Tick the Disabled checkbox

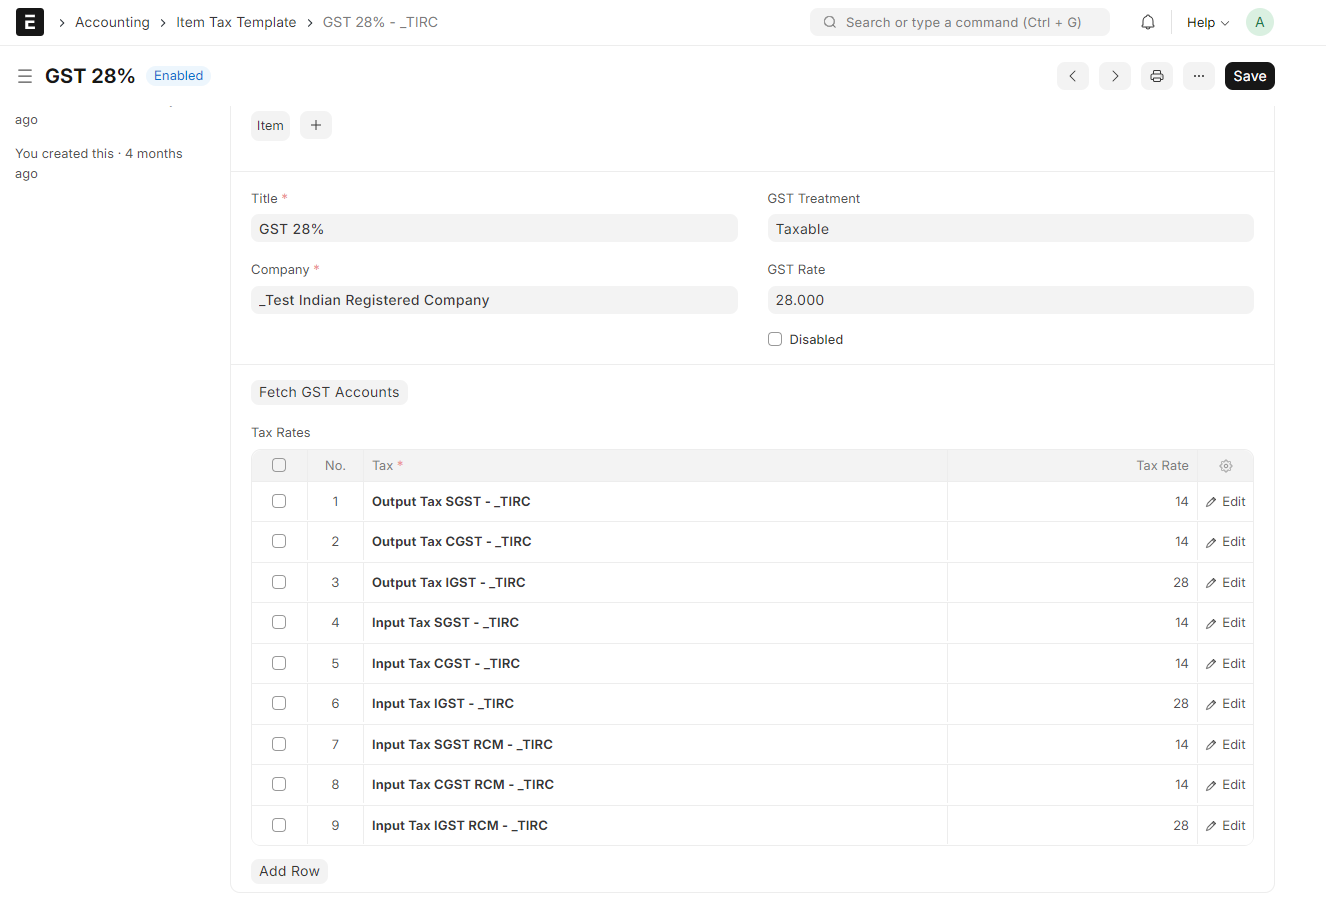pos(775,339)
